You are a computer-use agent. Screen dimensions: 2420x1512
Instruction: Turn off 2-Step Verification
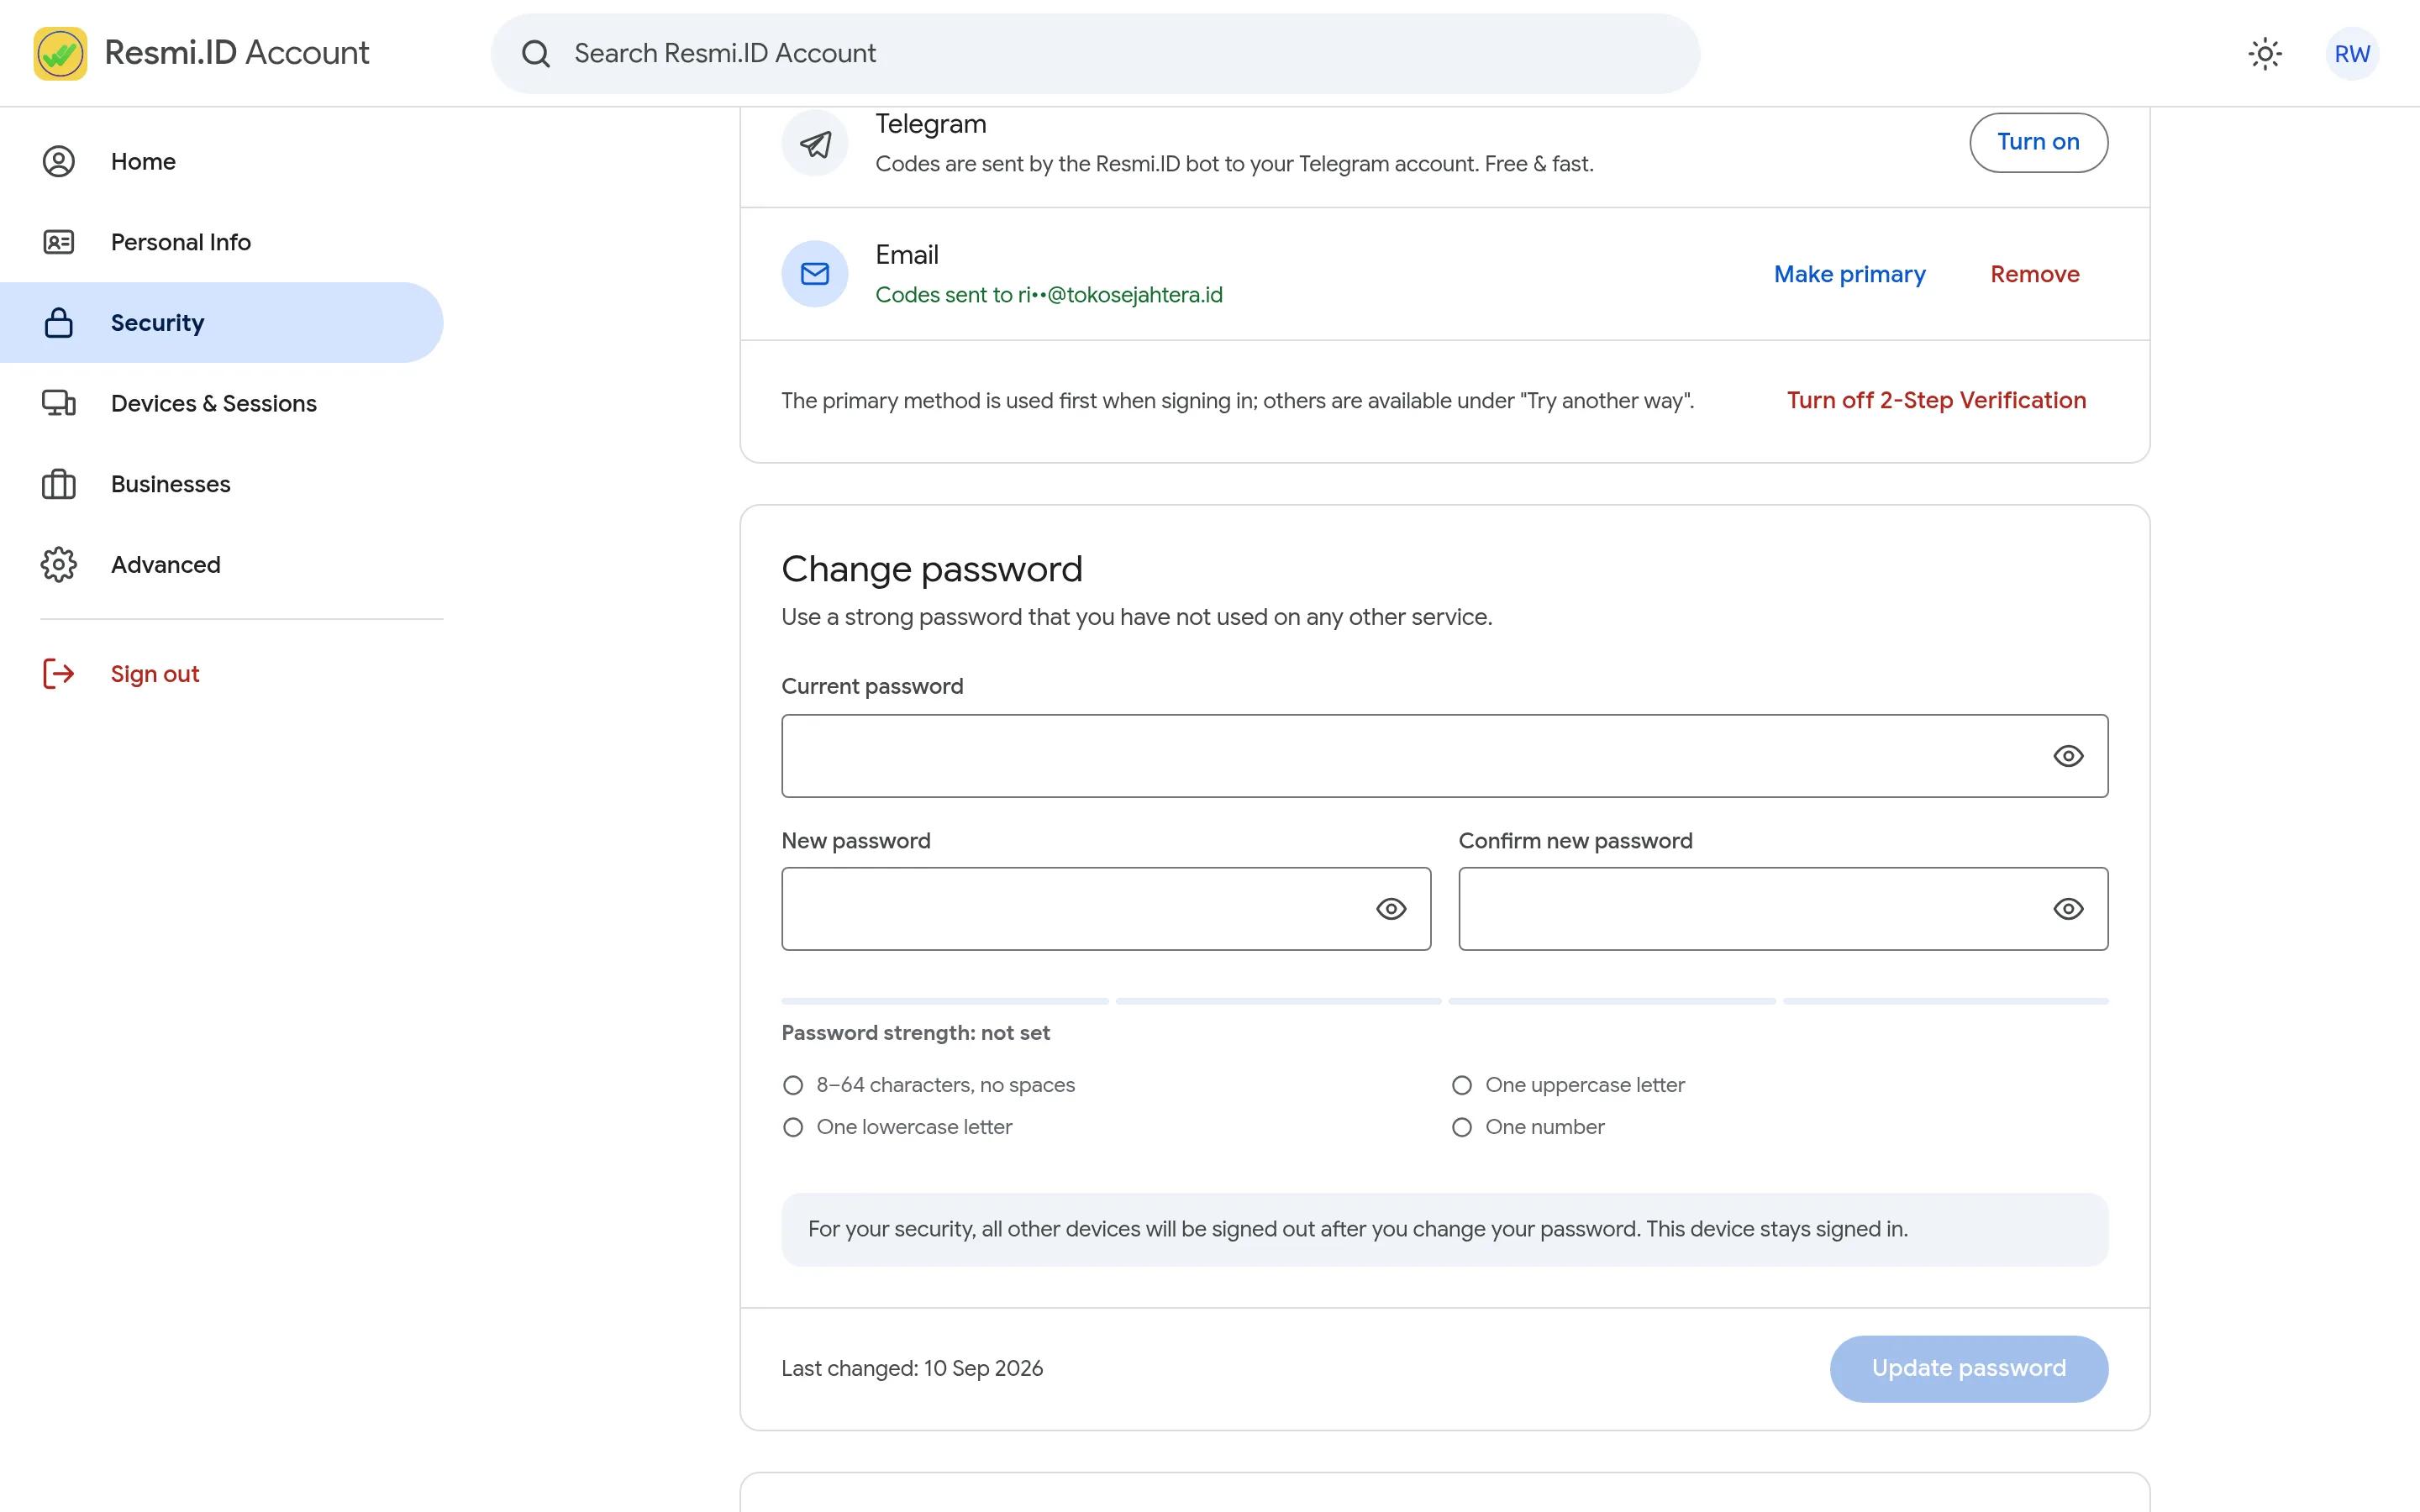point(1936,400)
